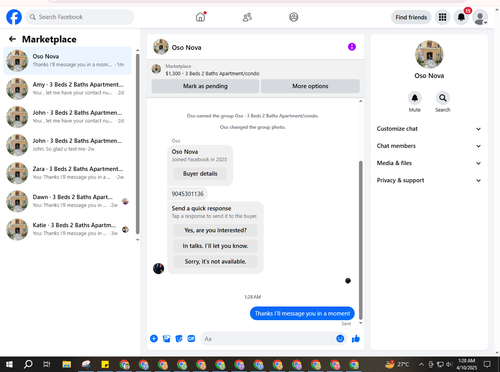Open the emoji picker in message box
Image resolution: width=500 pixels, height=372 pixels.
(340, 339)
